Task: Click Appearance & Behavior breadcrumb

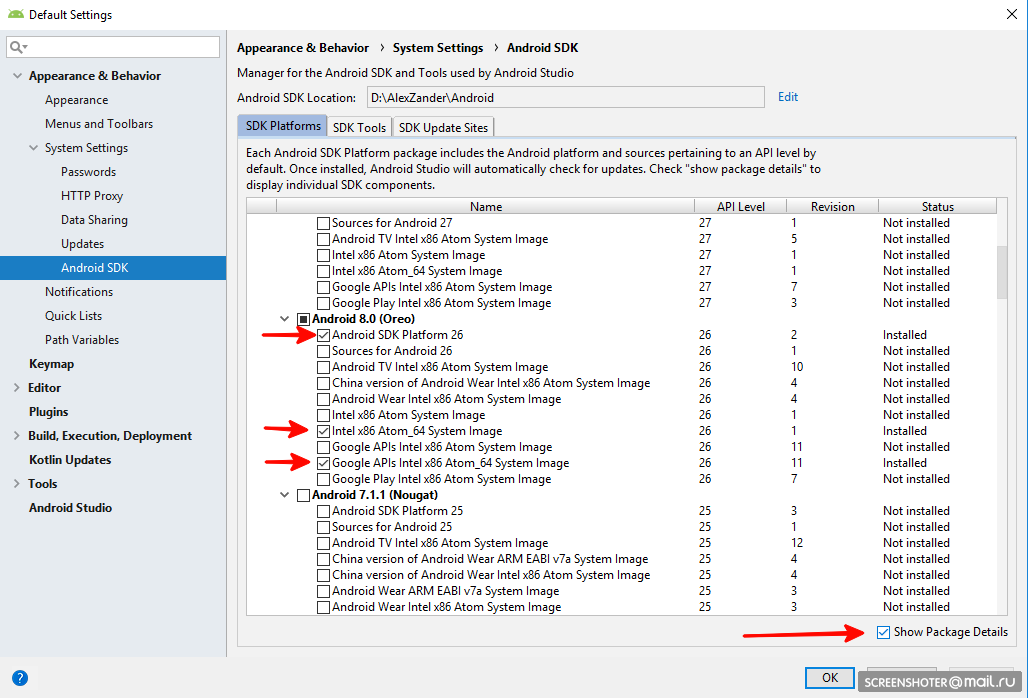Action: pyautogui.click(x=303, y=48)
